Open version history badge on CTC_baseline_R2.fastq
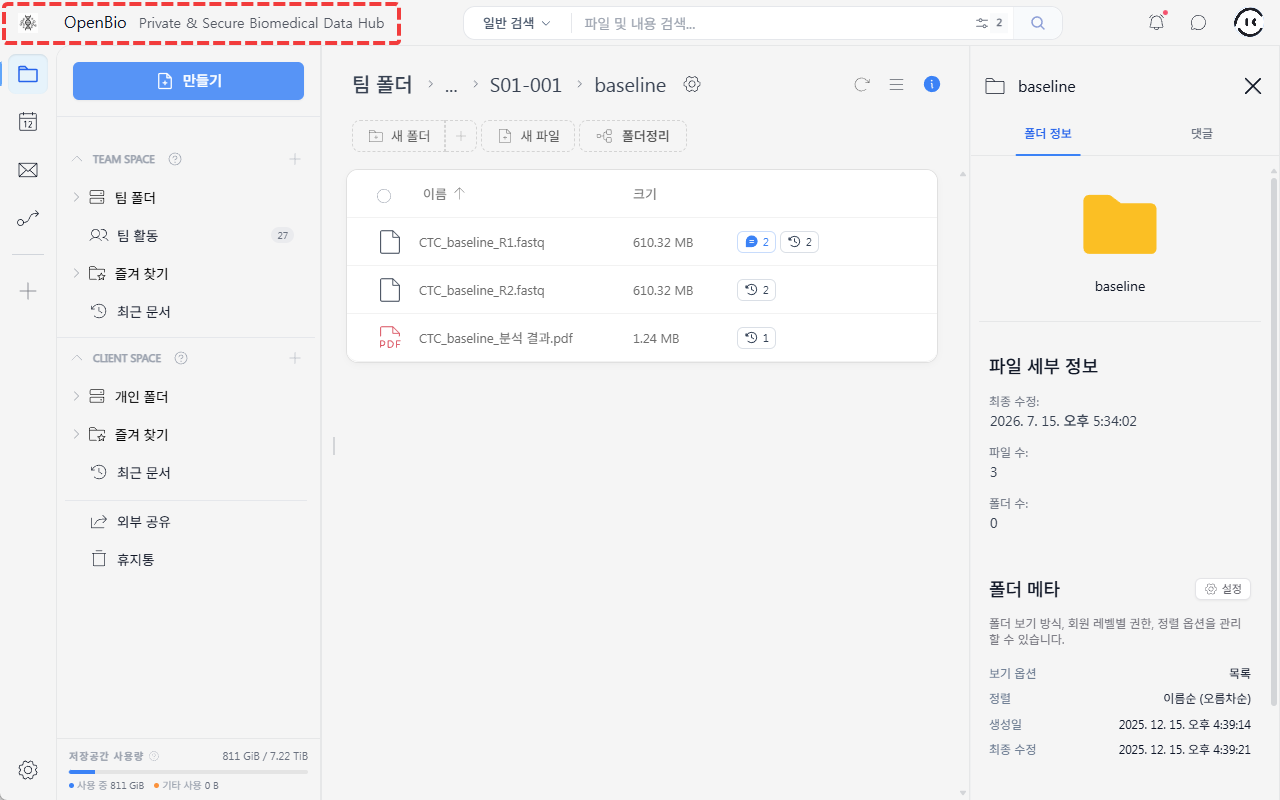The height and width of the screenshot is (800, 1280). (x=756, y=290)
